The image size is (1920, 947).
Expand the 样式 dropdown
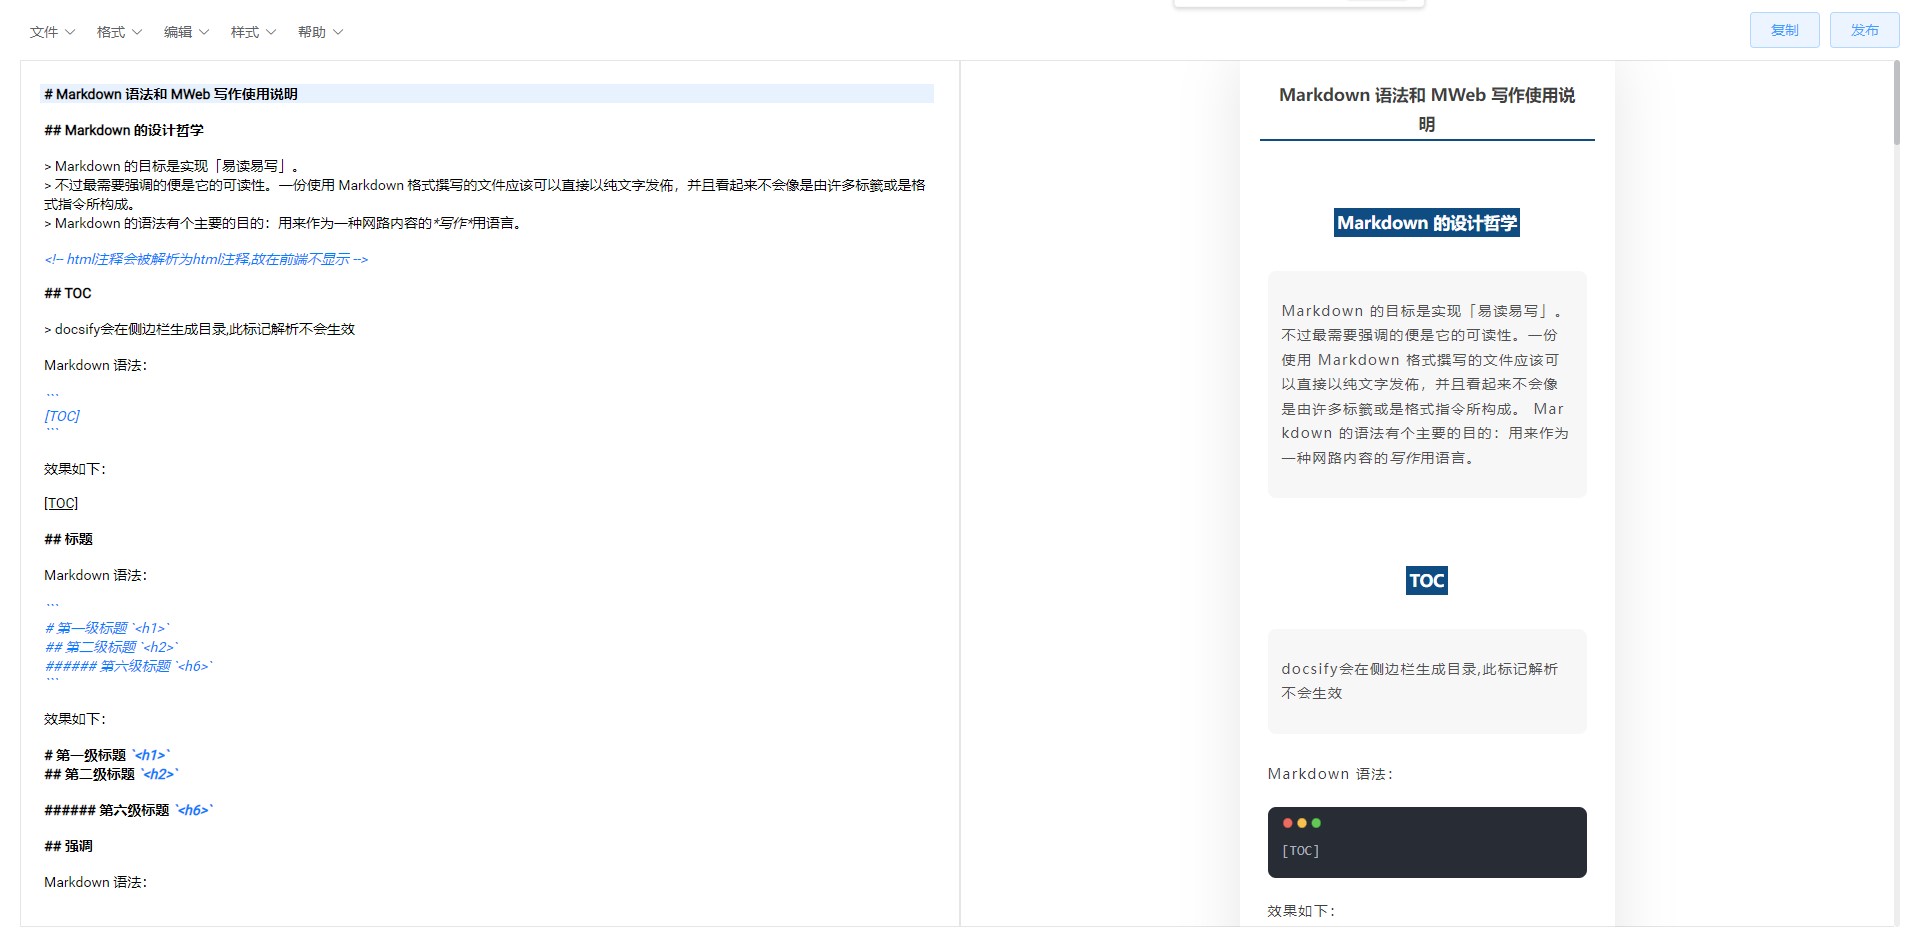(253, 32)
